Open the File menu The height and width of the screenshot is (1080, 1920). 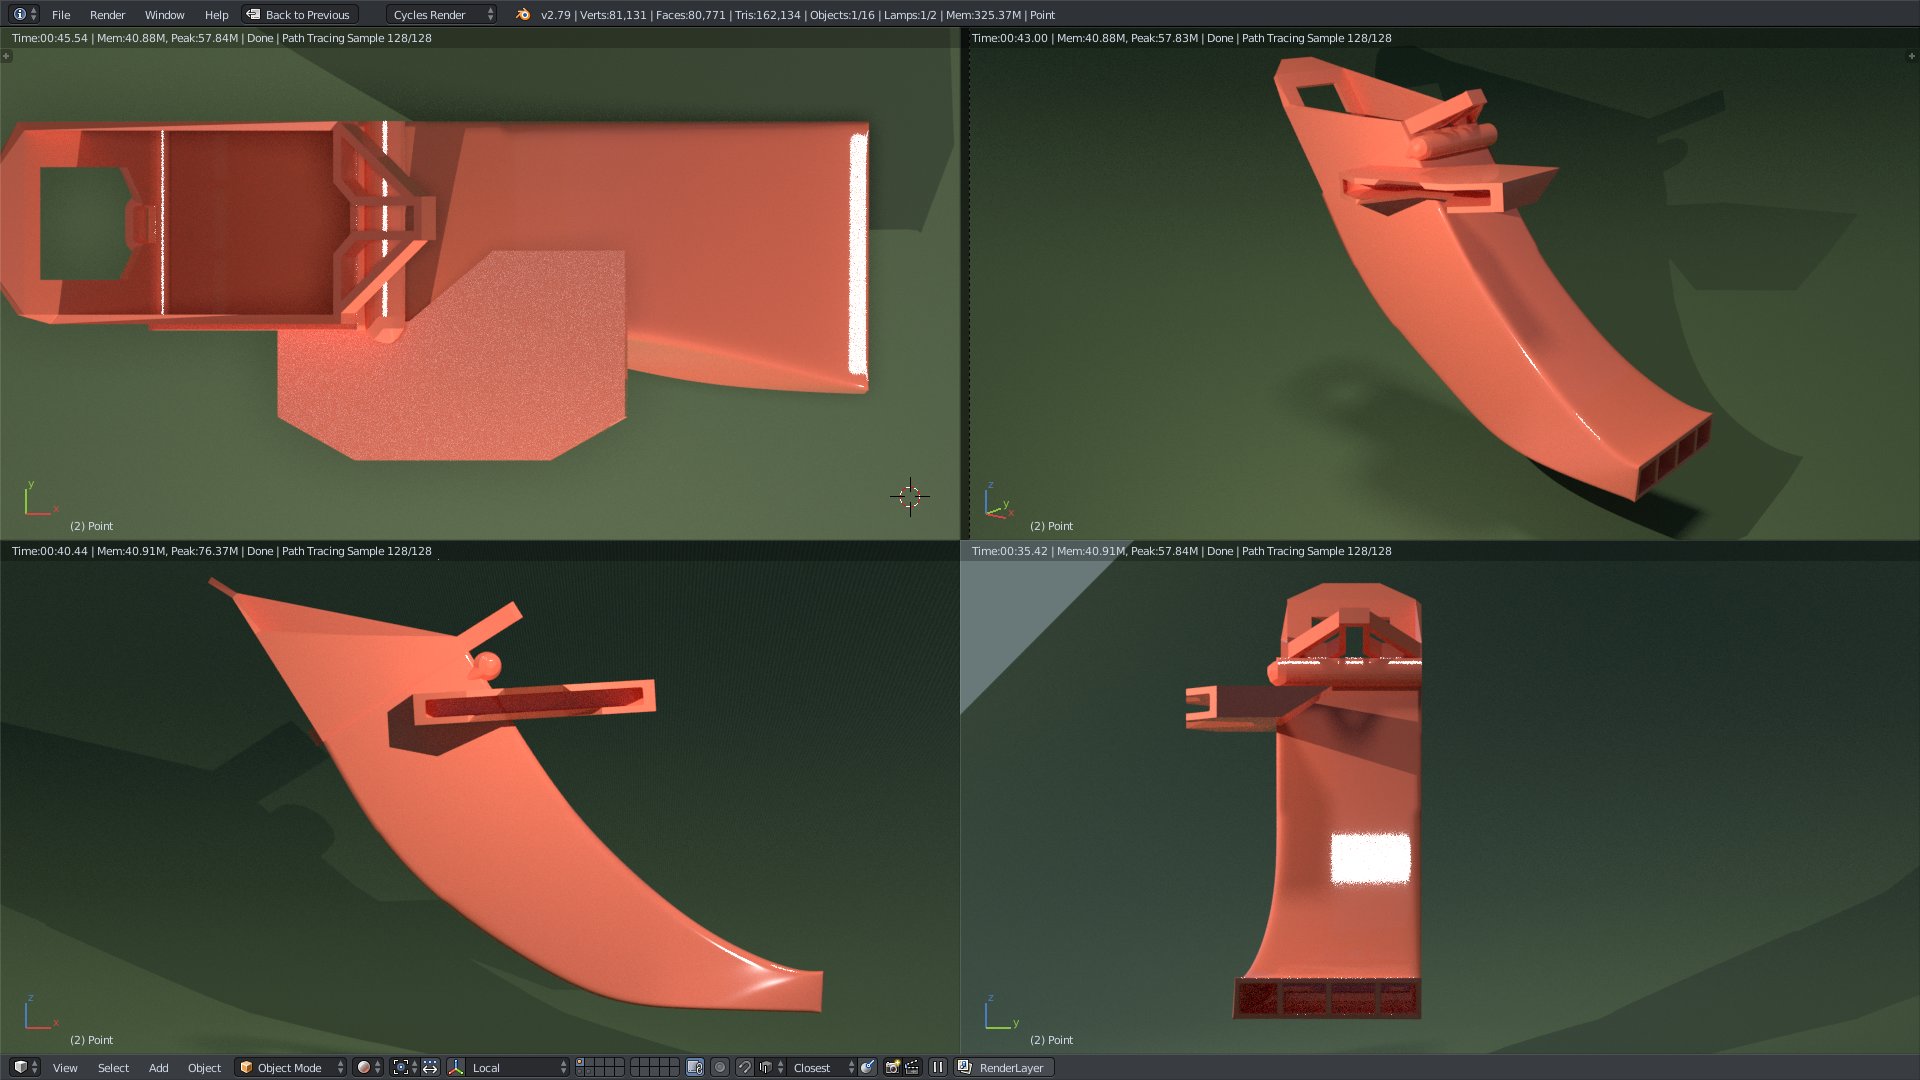click(61, 15)
